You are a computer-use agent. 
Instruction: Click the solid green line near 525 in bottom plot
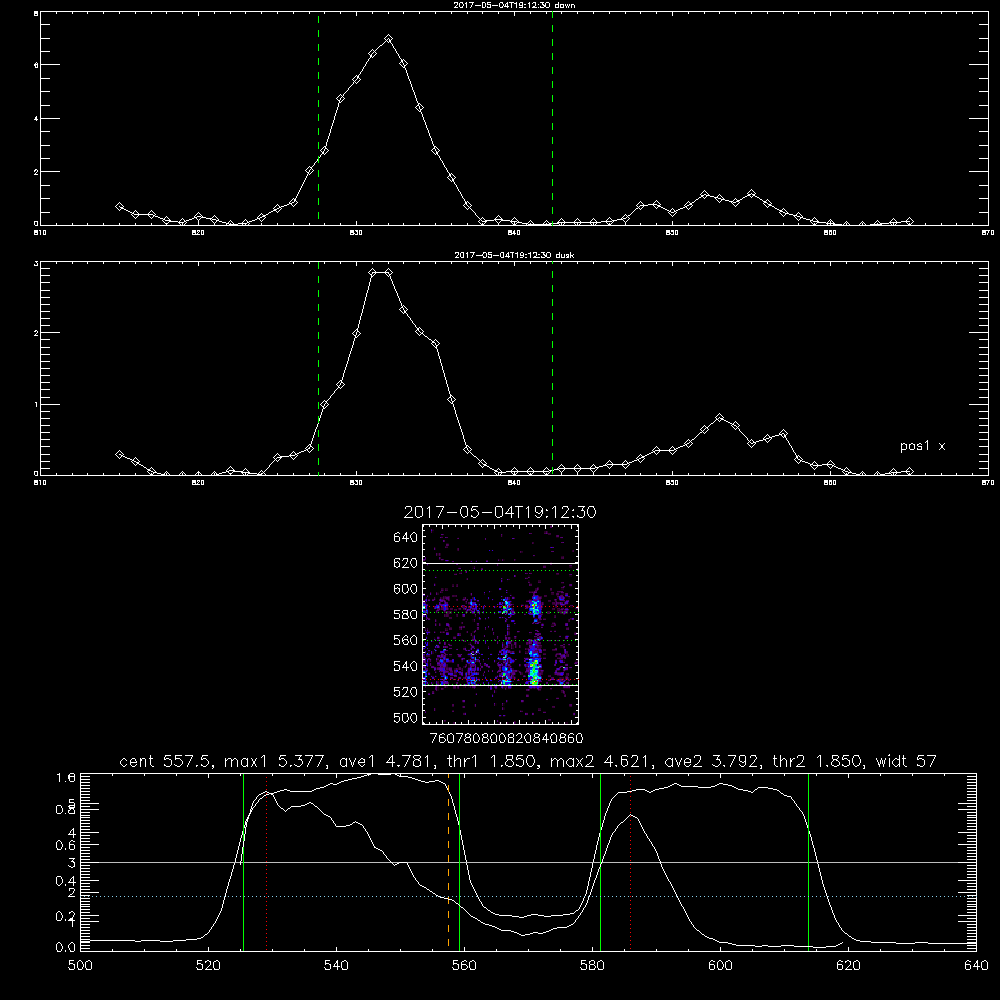[x=243, y=861]
